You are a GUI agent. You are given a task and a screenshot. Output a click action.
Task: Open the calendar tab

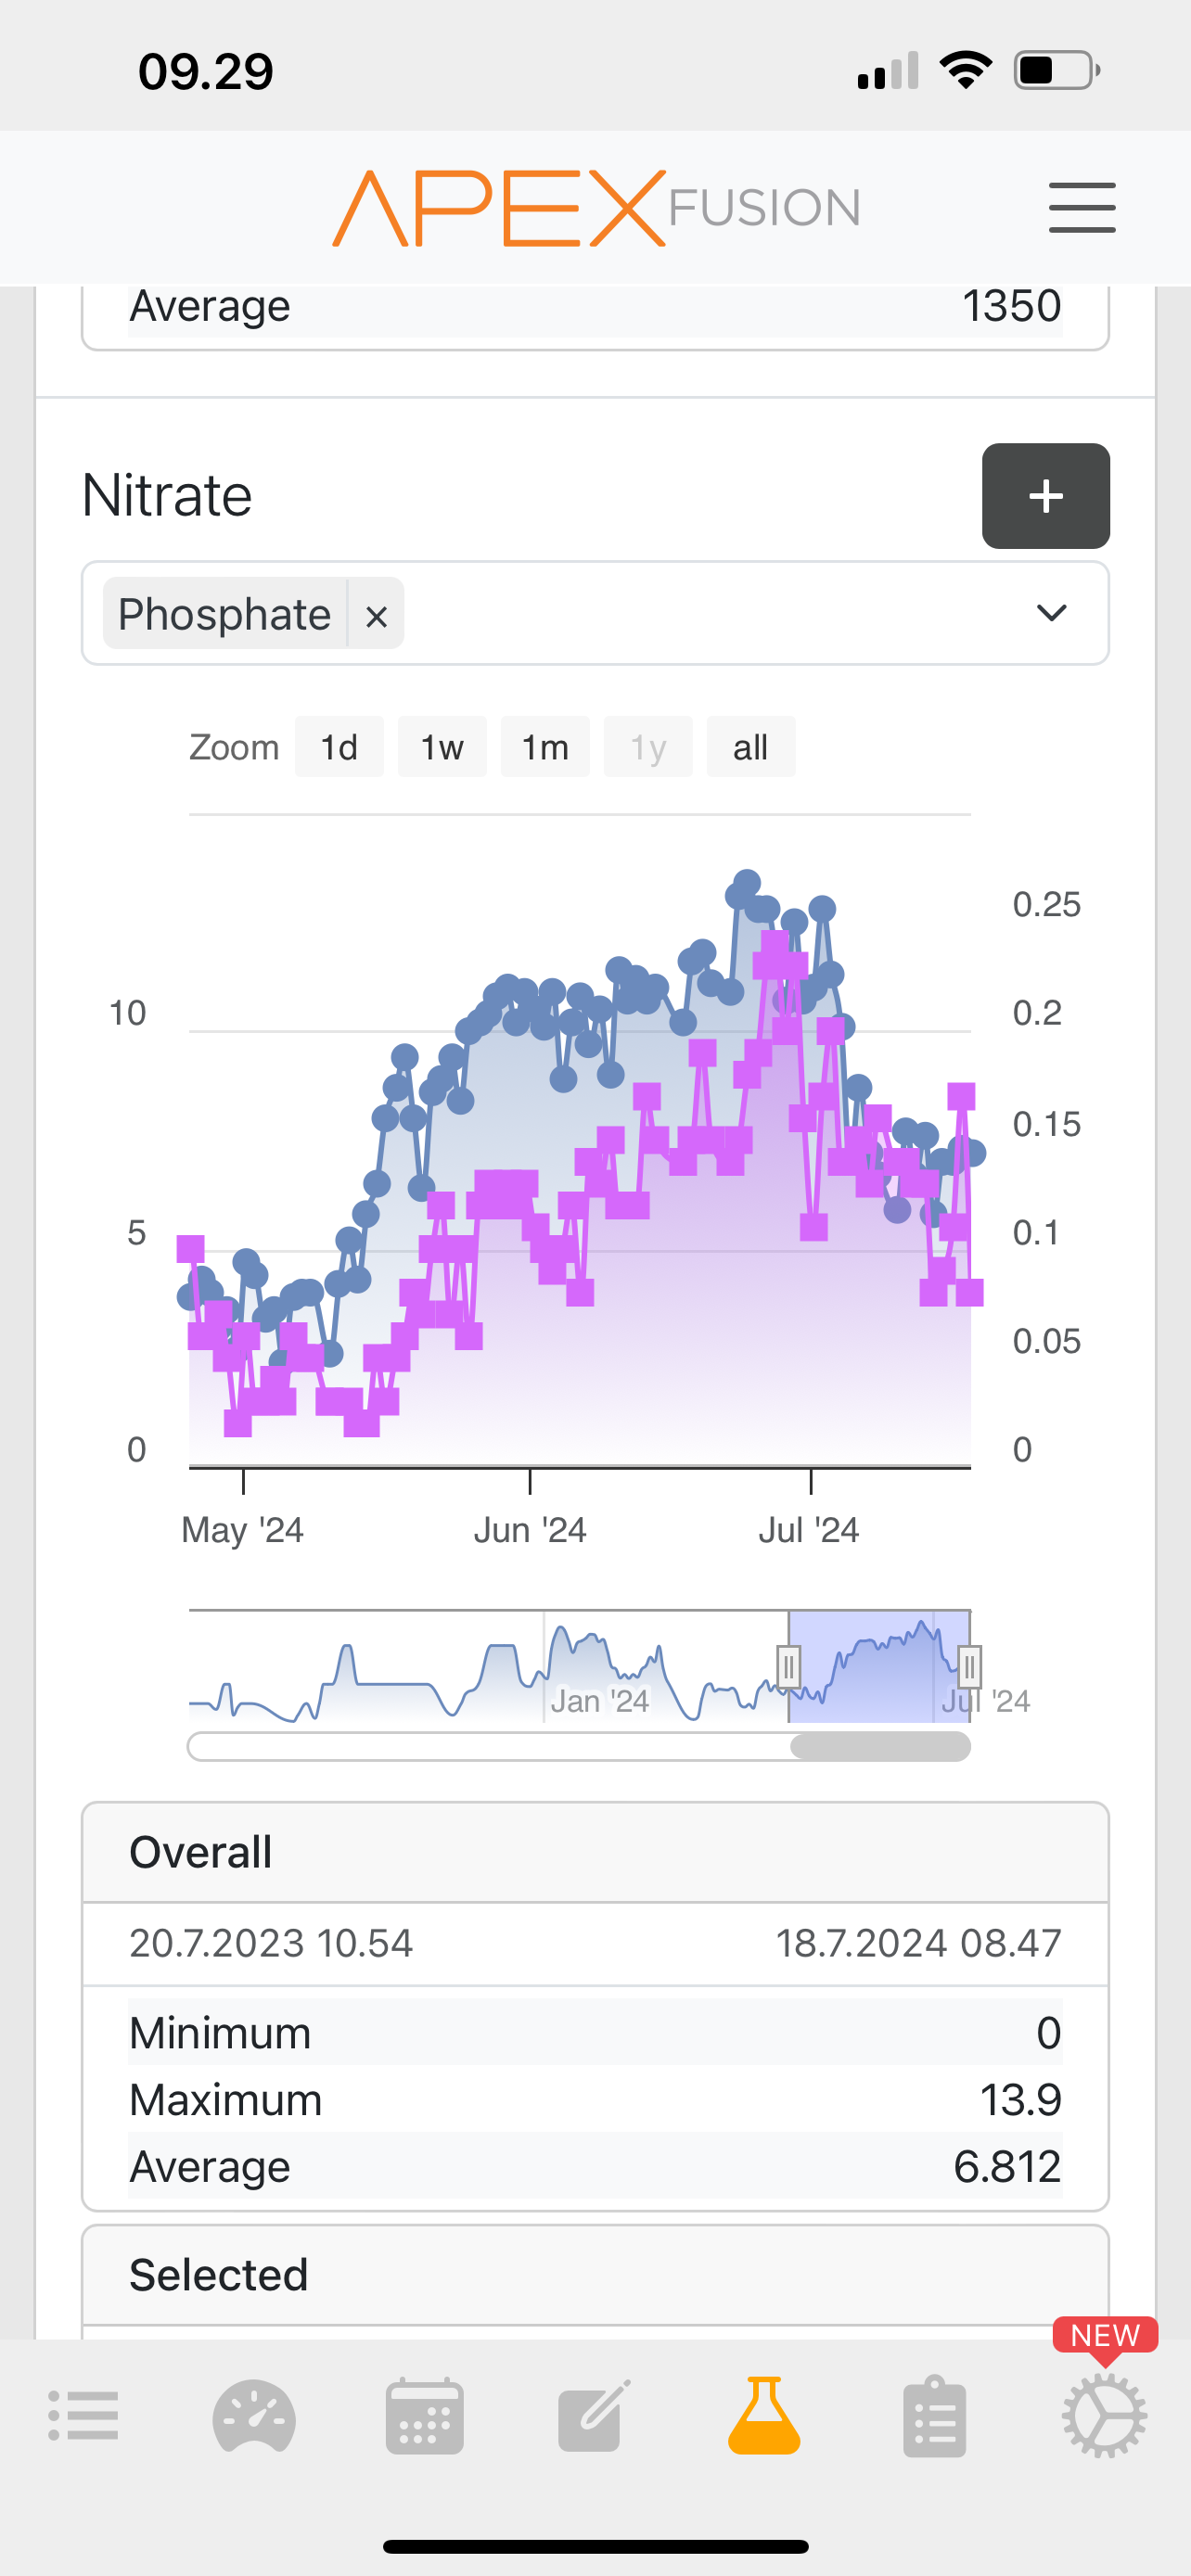(x=424, y=2416)
